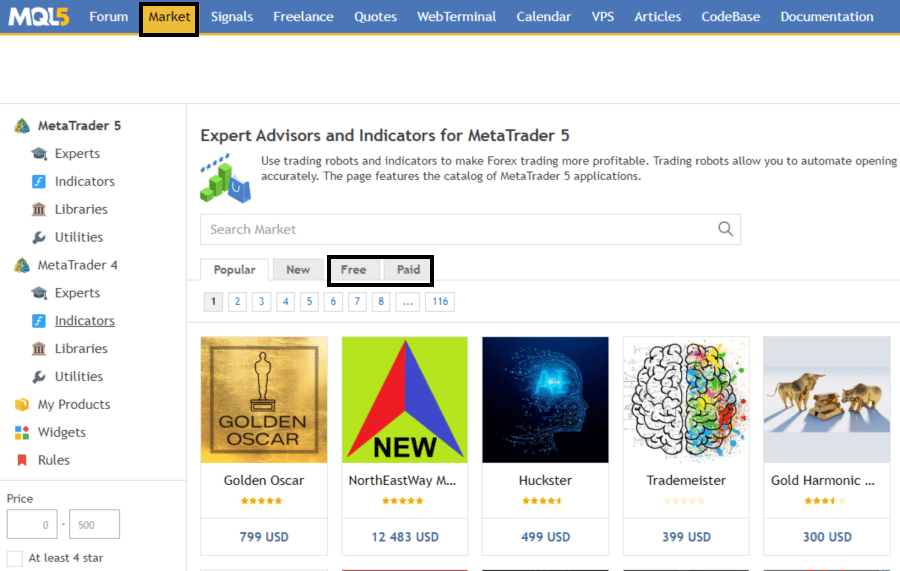The image size is (900, 571).
Task: Click the MetaTrader 4 section icon
Action: click(x=22, y=265)
